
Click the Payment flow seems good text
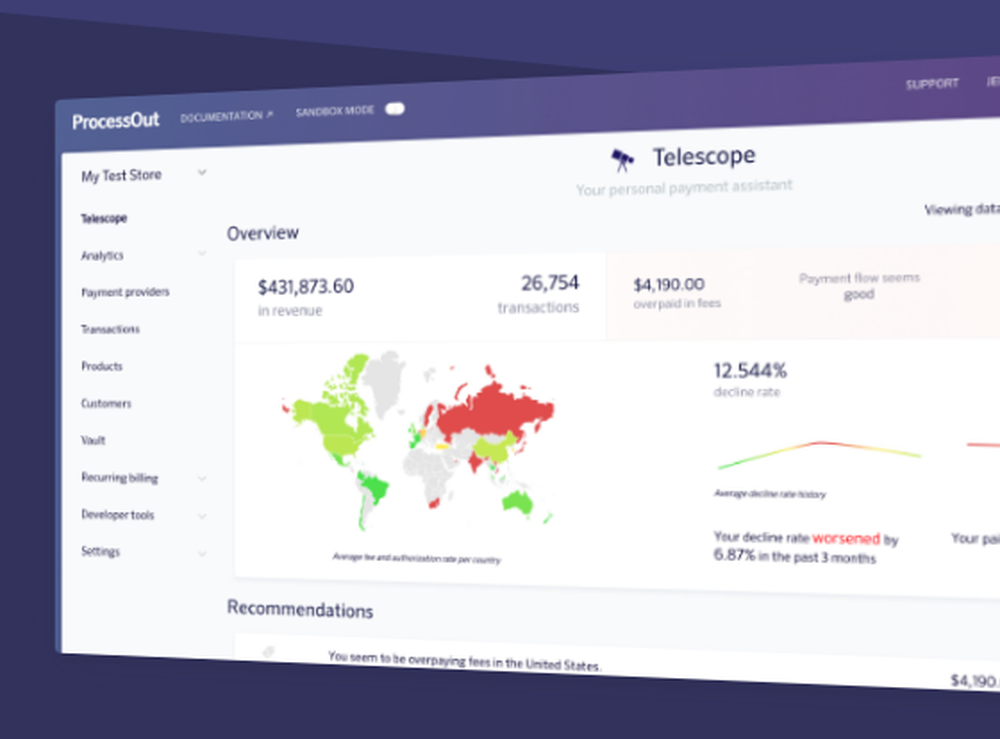click(x=858, y=286)
